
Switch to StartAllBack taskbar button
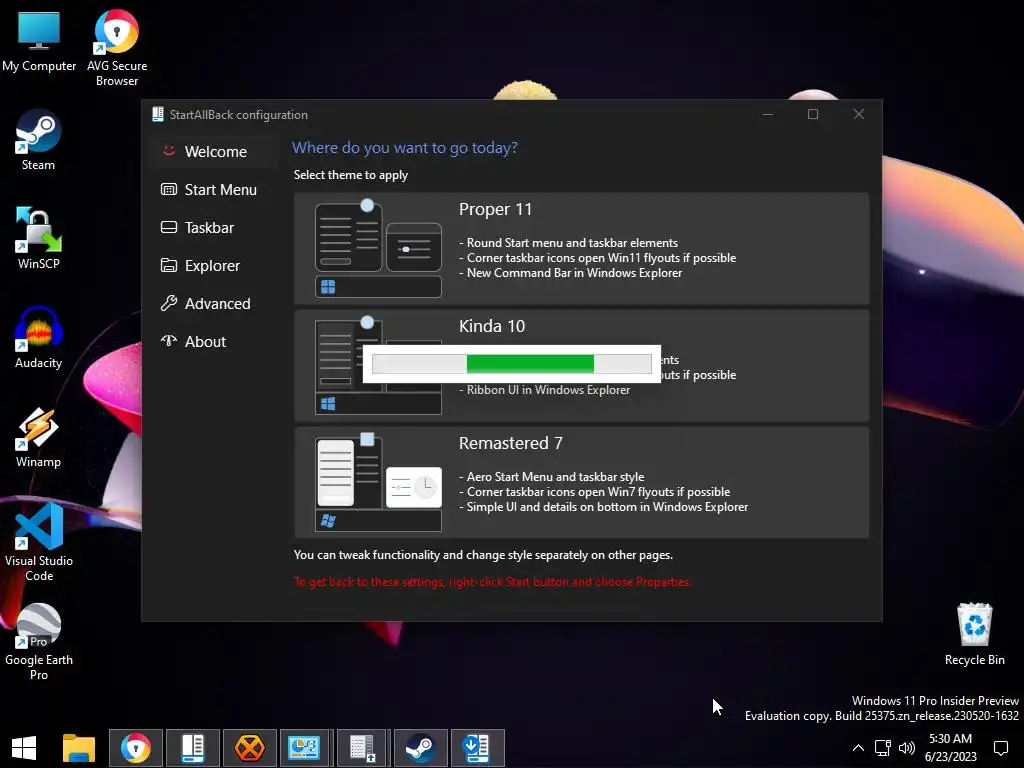point(193,748)
